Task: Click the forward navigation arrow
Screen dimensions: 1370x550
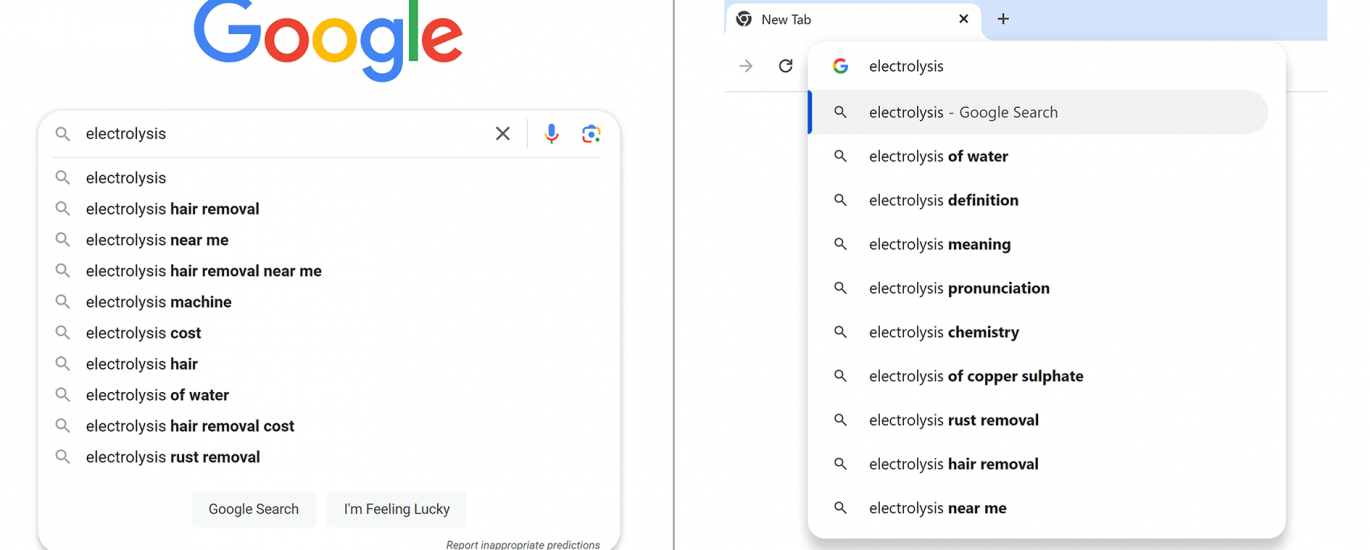Action: coord(746,66)
